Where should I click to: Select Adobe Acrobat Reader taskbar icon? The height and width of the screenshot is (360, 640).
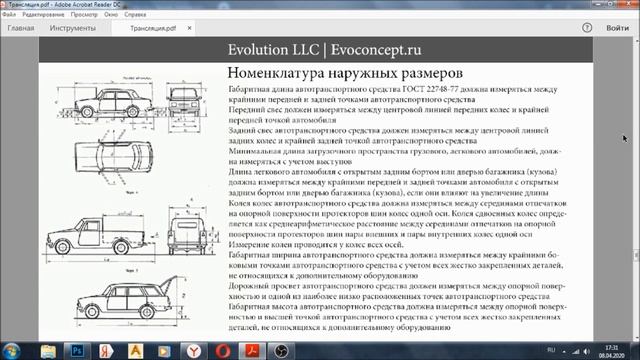tap(252, 351)
